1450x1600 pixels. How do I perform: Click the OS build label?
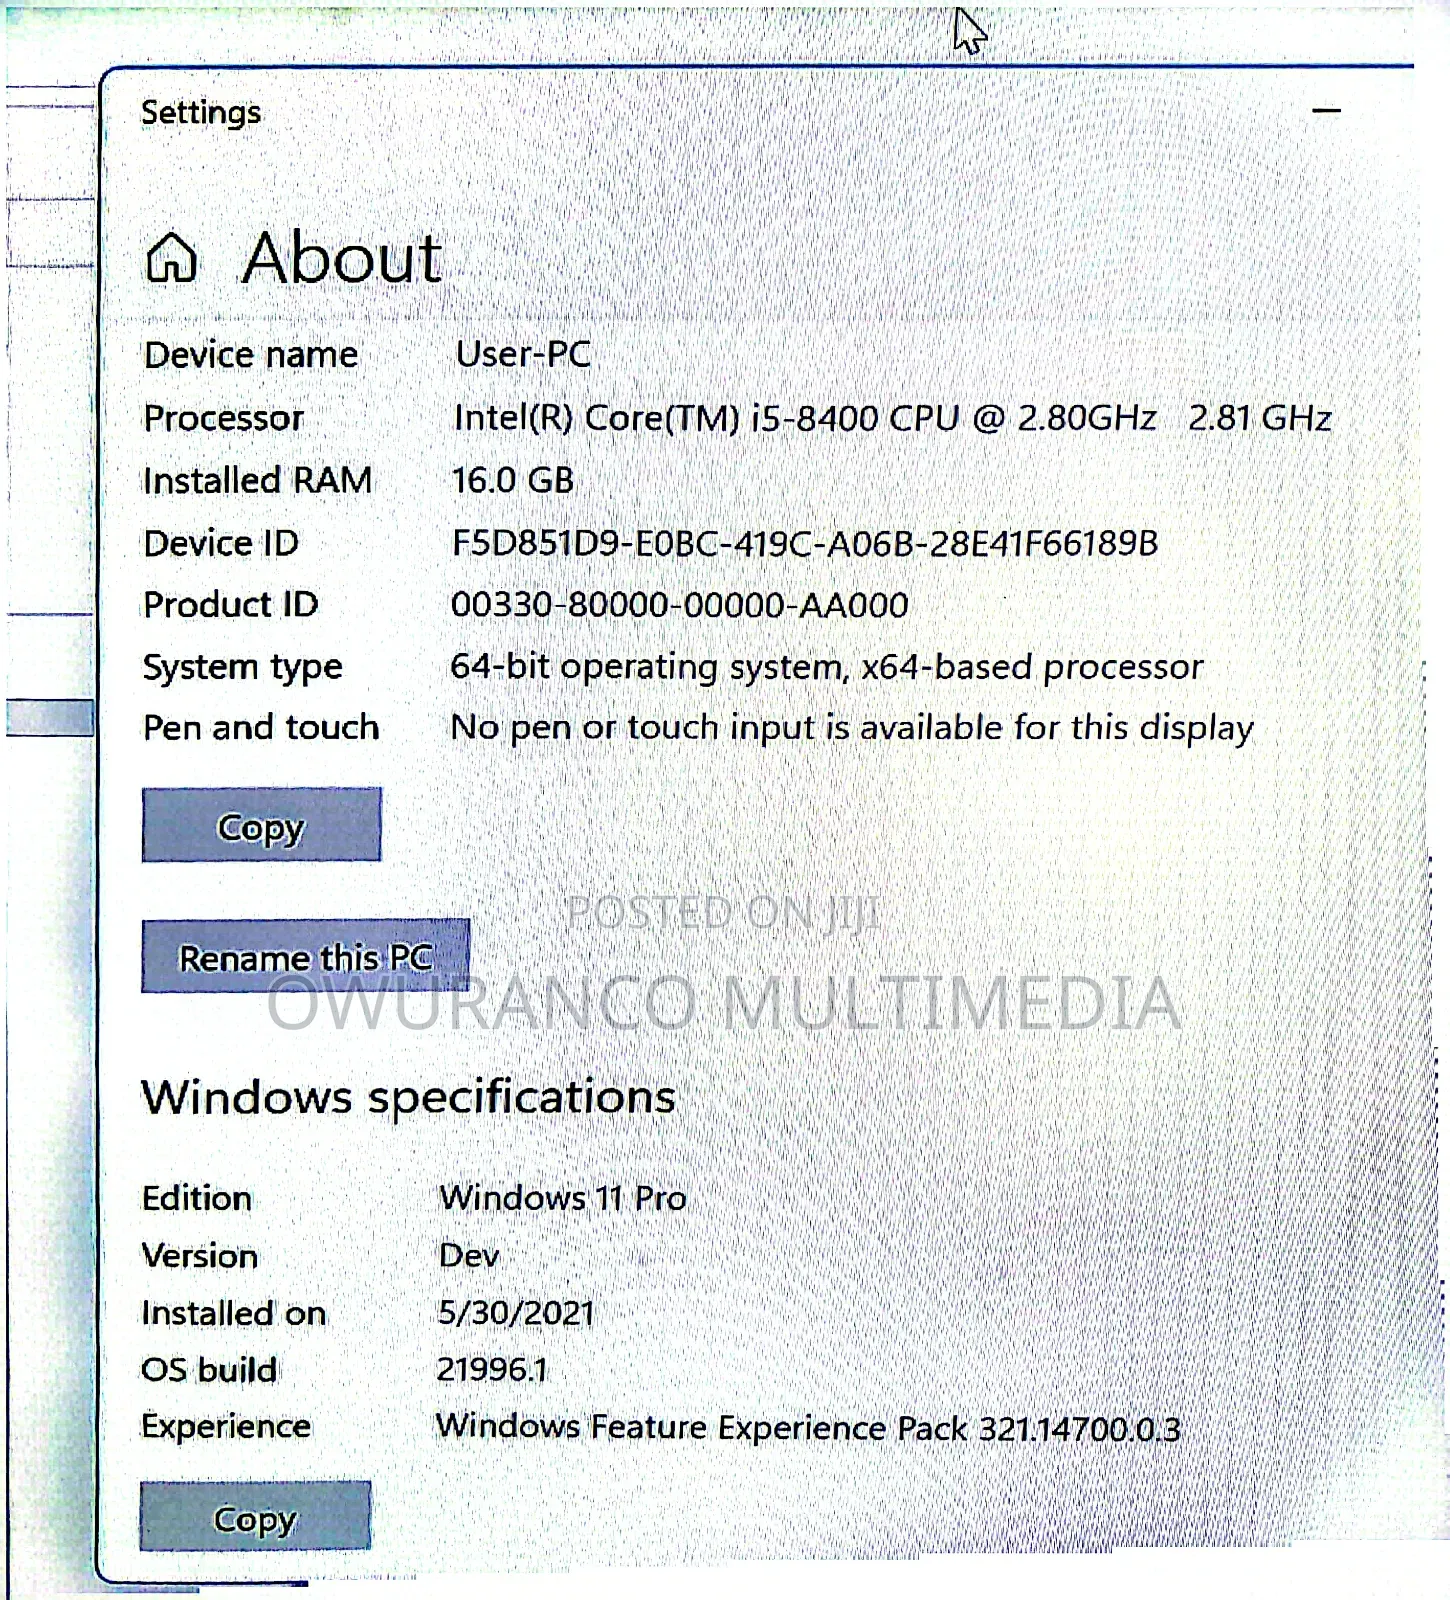click(209, 1370)
